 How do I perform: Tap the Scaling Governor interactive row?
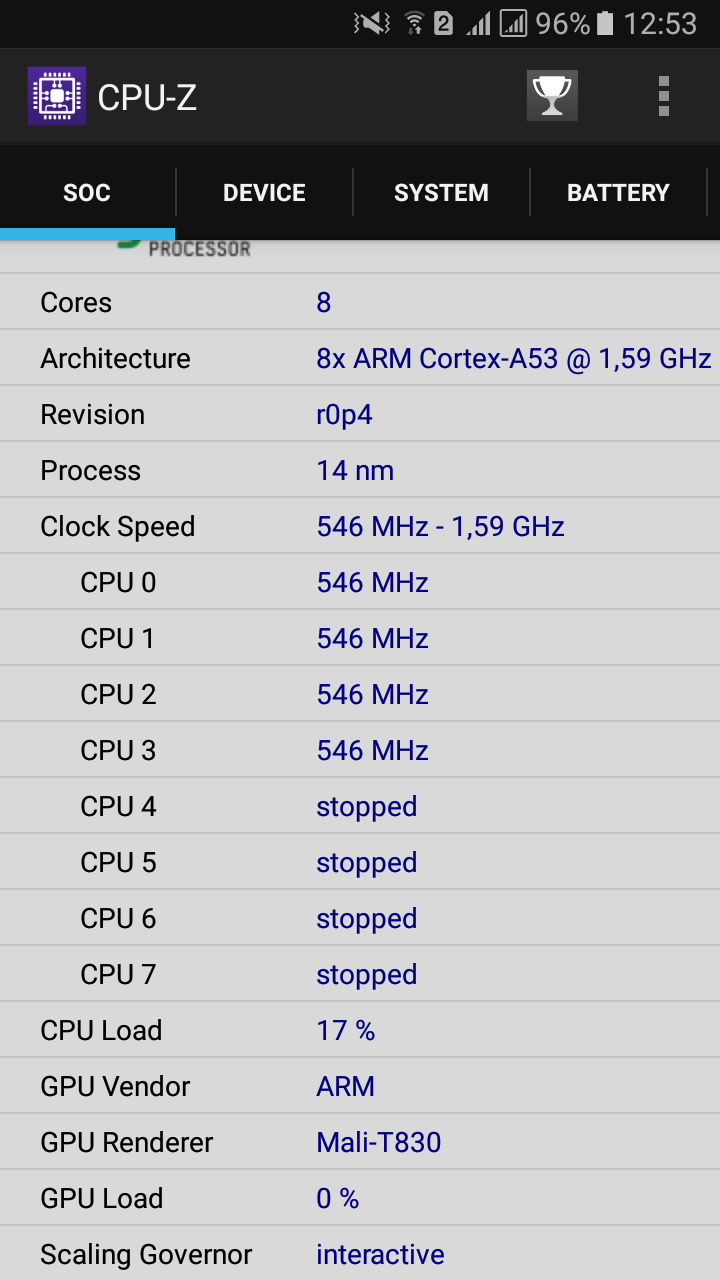(360, 1254)
